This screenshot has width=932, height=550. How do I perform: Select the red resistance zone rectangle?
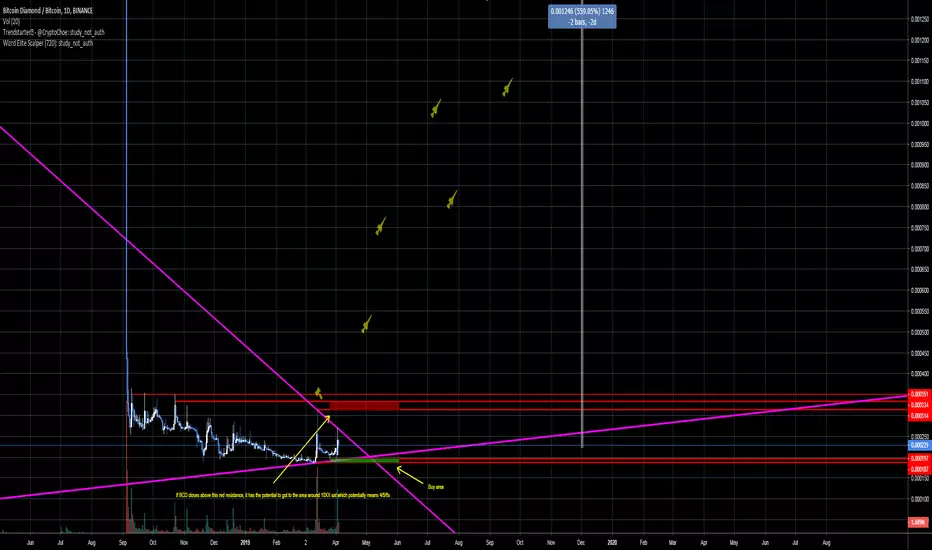point(364,406)
